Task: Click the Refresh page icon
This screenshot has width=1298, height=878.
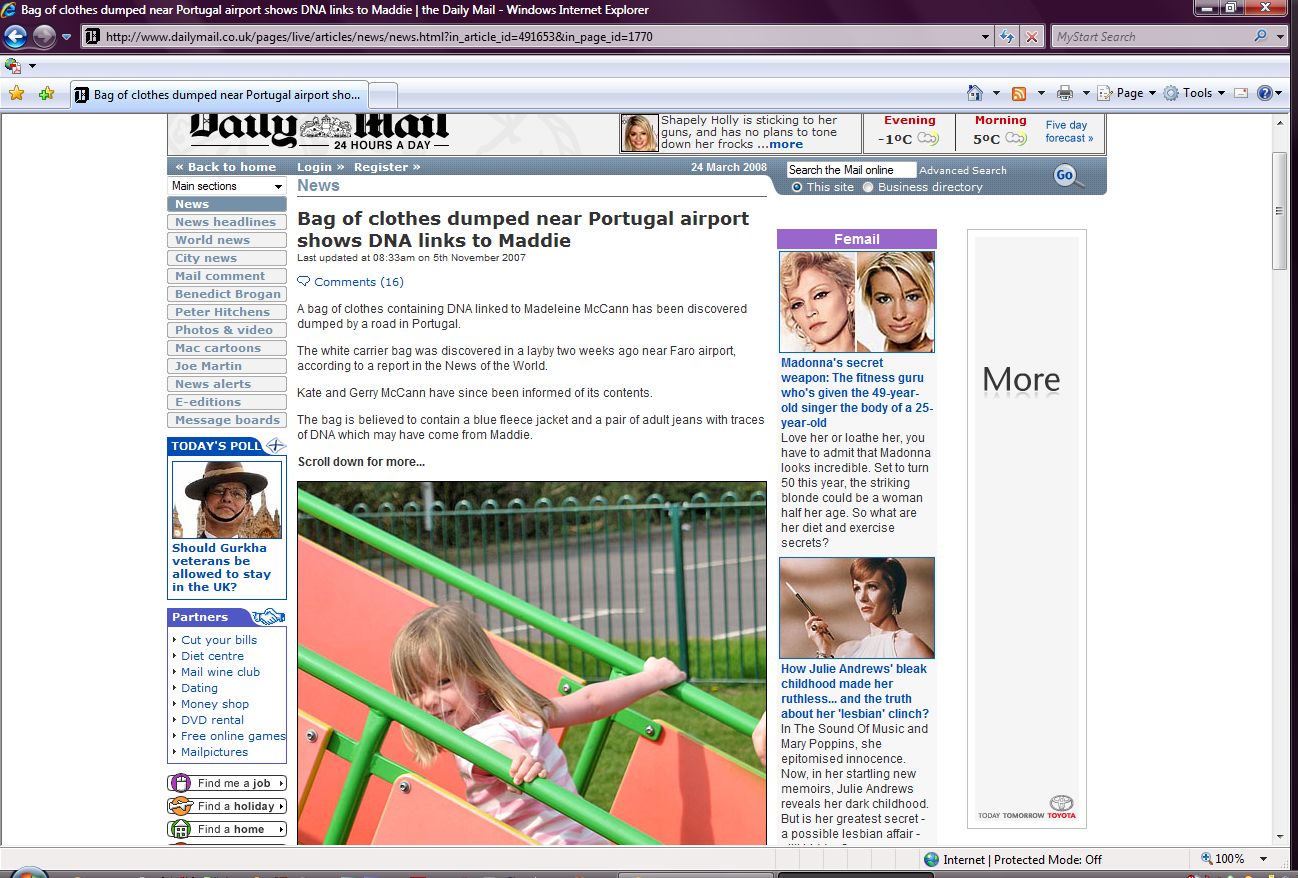Action: 1008,37
